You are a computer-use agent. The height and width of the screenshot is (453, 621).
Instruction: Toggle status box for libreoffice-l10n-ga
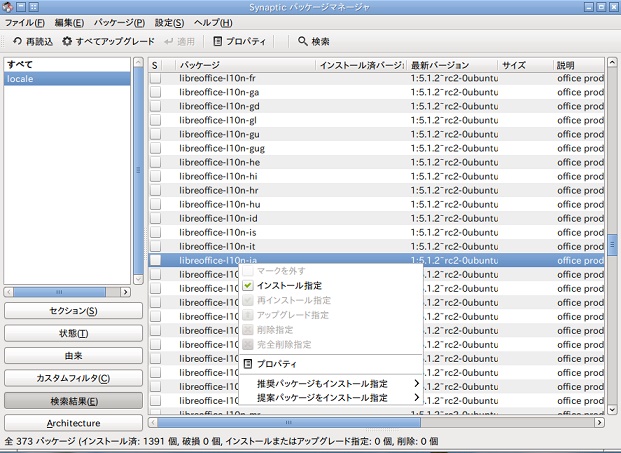[x=156, y=92]
